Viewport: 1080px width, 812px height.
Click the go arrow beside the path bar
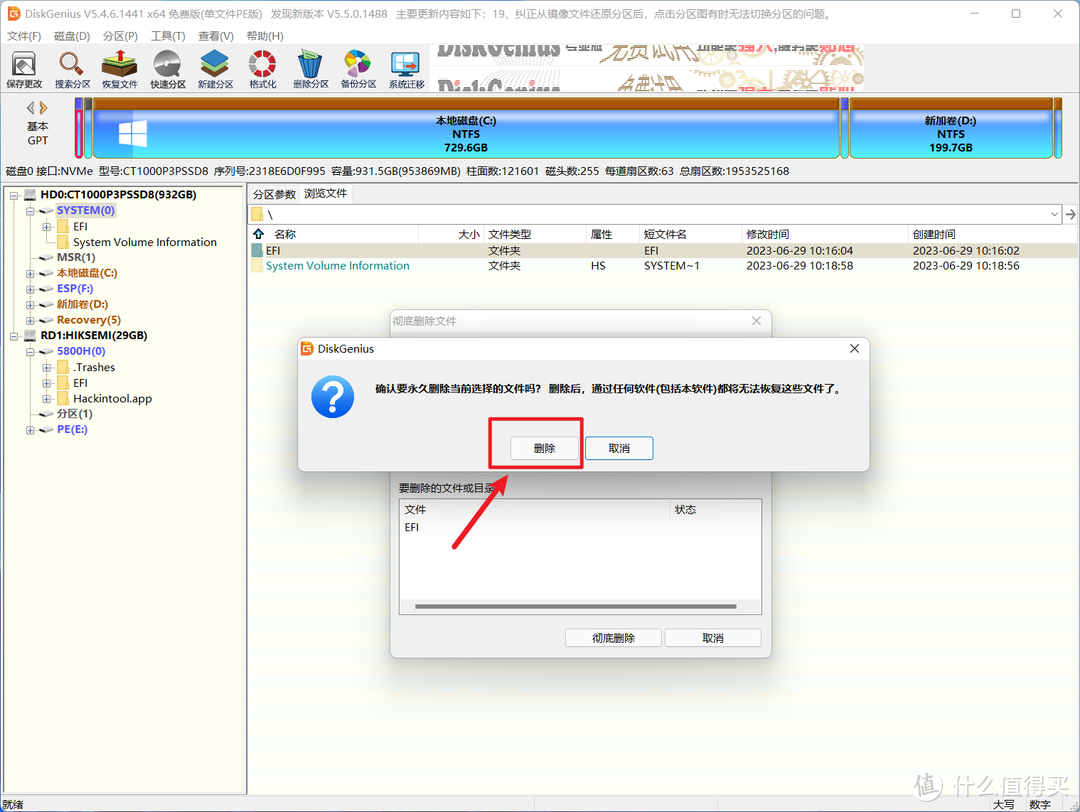[1070, 214]
